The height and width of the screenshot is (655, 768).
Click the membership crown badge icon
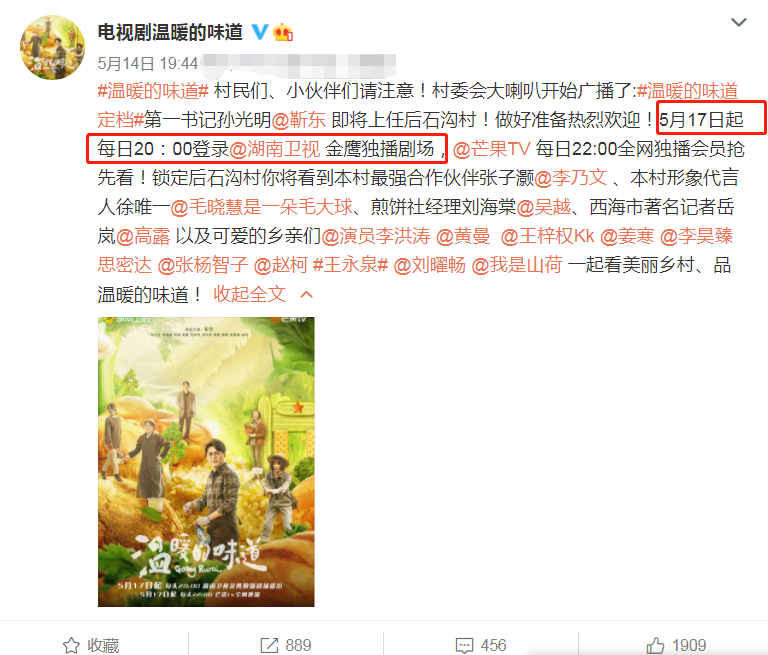(x=283, y=32)
